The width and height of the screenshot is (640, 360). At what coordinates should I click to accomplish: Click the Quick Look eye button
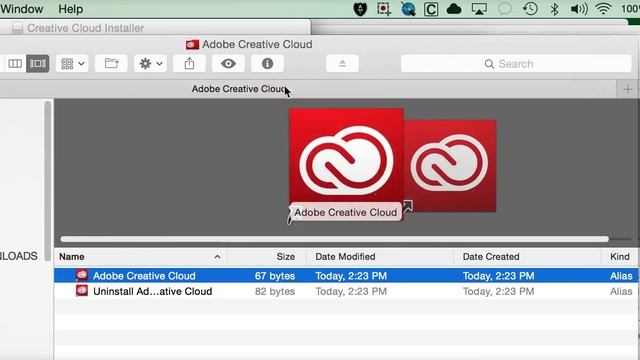228,64
